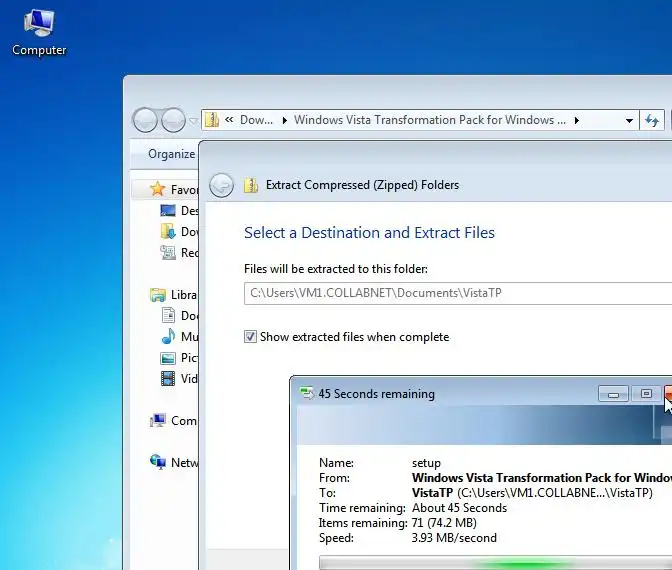Toggle Show extracted files when complete checkbox
Screen dimensions: 672x570
250,337
